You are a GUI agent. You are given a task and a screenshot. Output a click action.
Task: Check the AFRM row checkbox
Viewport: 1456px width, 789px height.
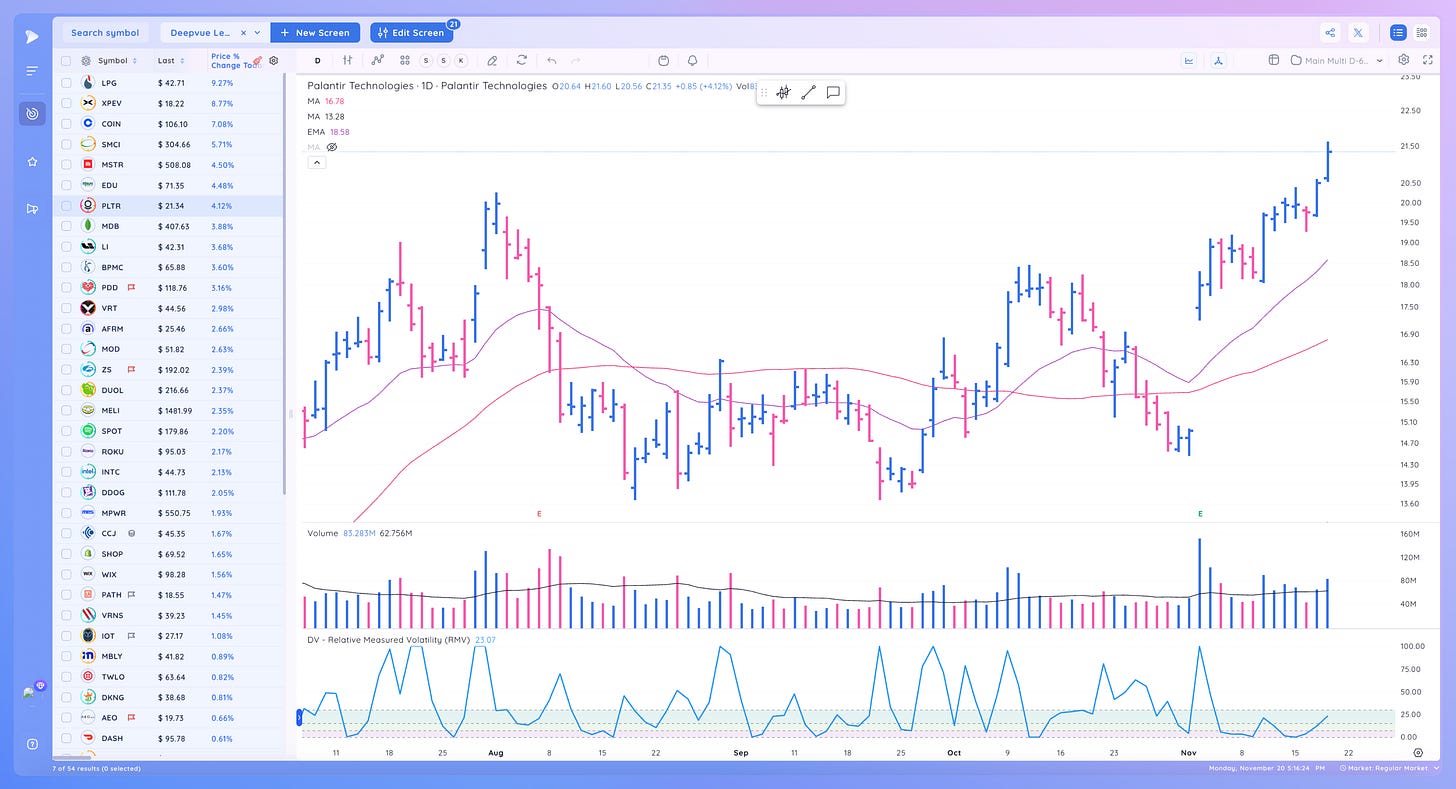(x=66, y=328)
